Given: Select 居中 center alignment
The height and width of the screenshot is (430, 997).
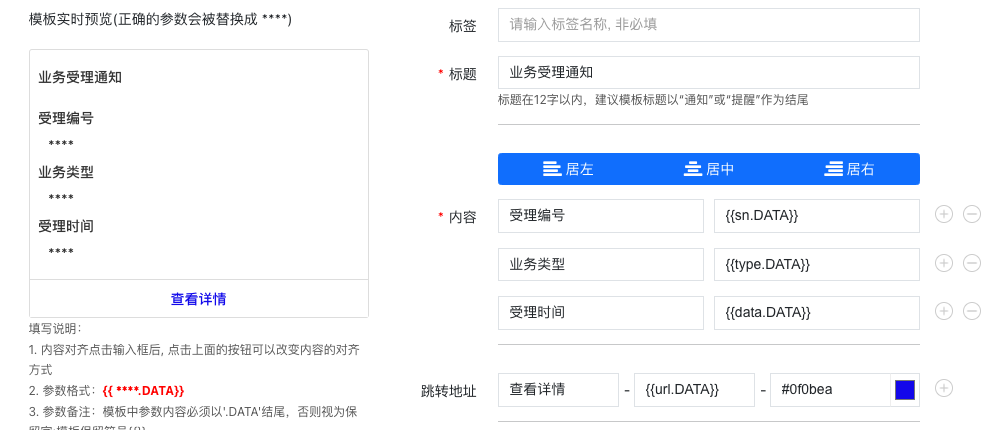Looking at the screenshot, I should click(708, 169).
